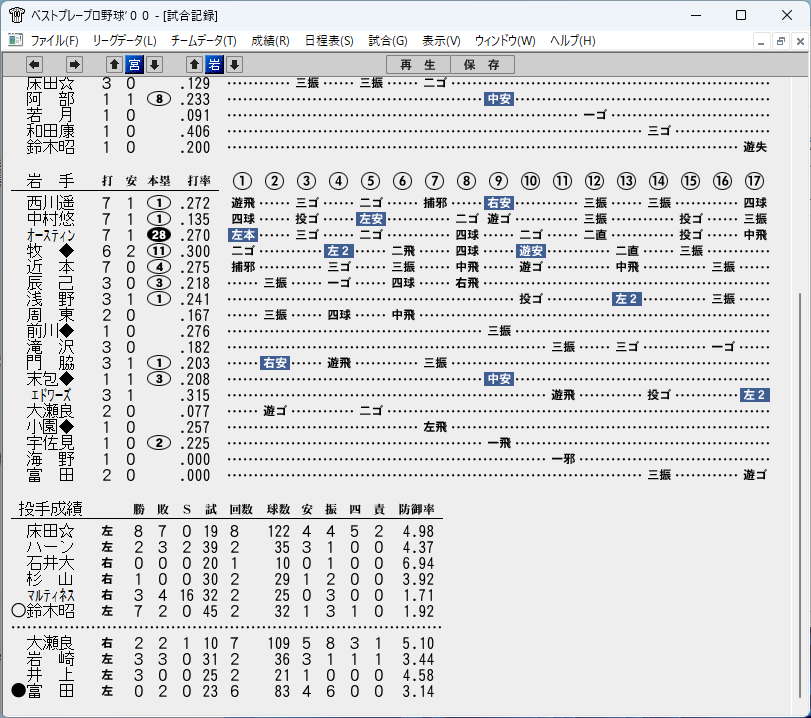The width and height of the screenshot is (811, 718).
Task: Restore the inner document window
Action: point(780,41)
